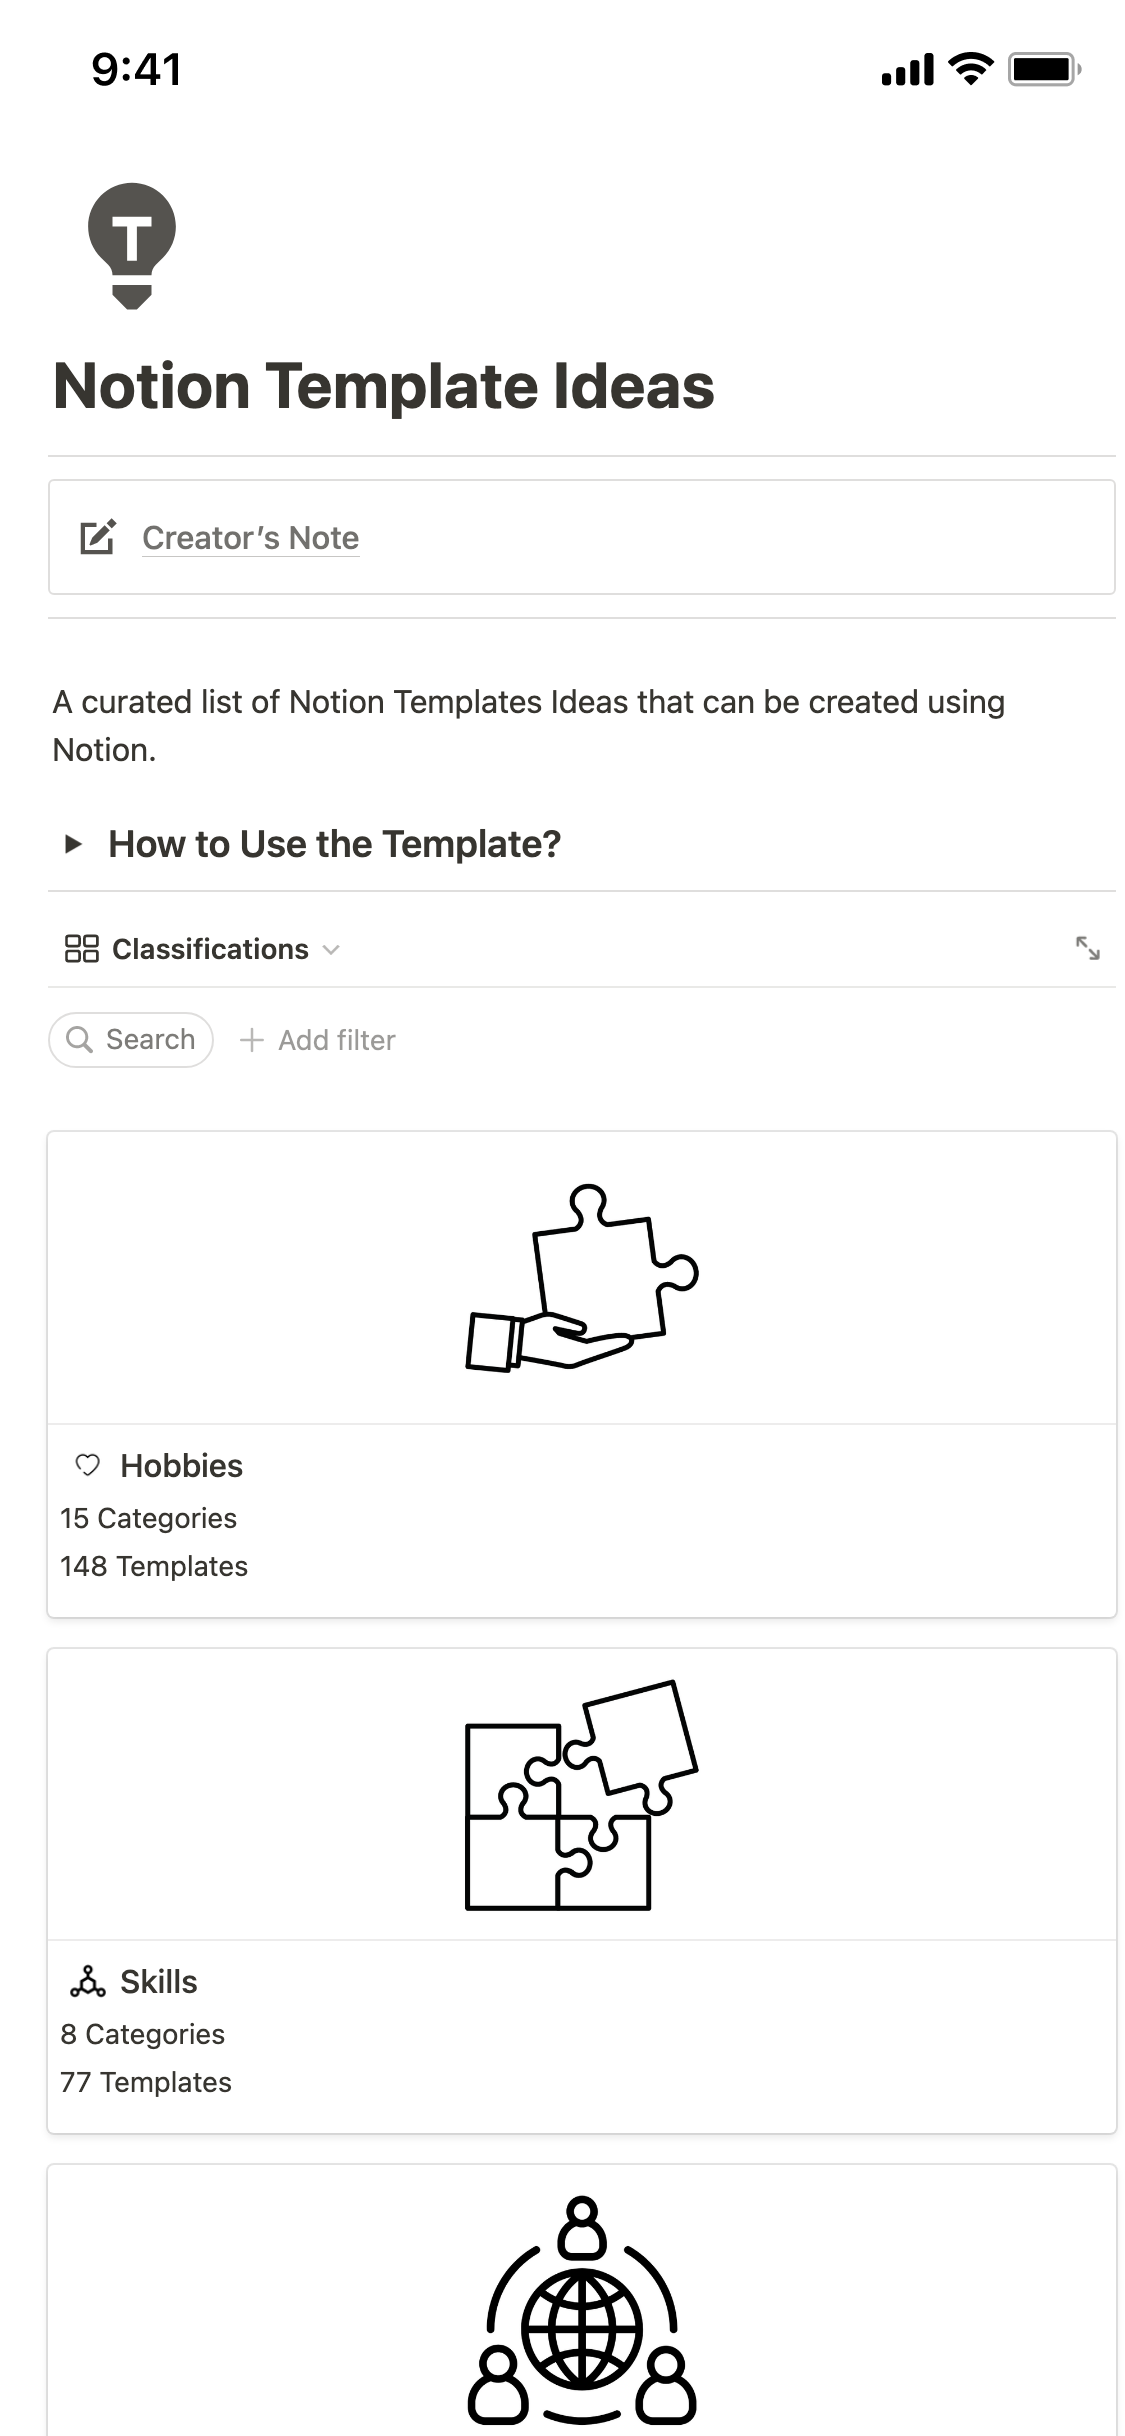This screenshot has height=2436, width=1125.
Task: Tap the heart icon next to Hobbies
Action: [88, 1465]
